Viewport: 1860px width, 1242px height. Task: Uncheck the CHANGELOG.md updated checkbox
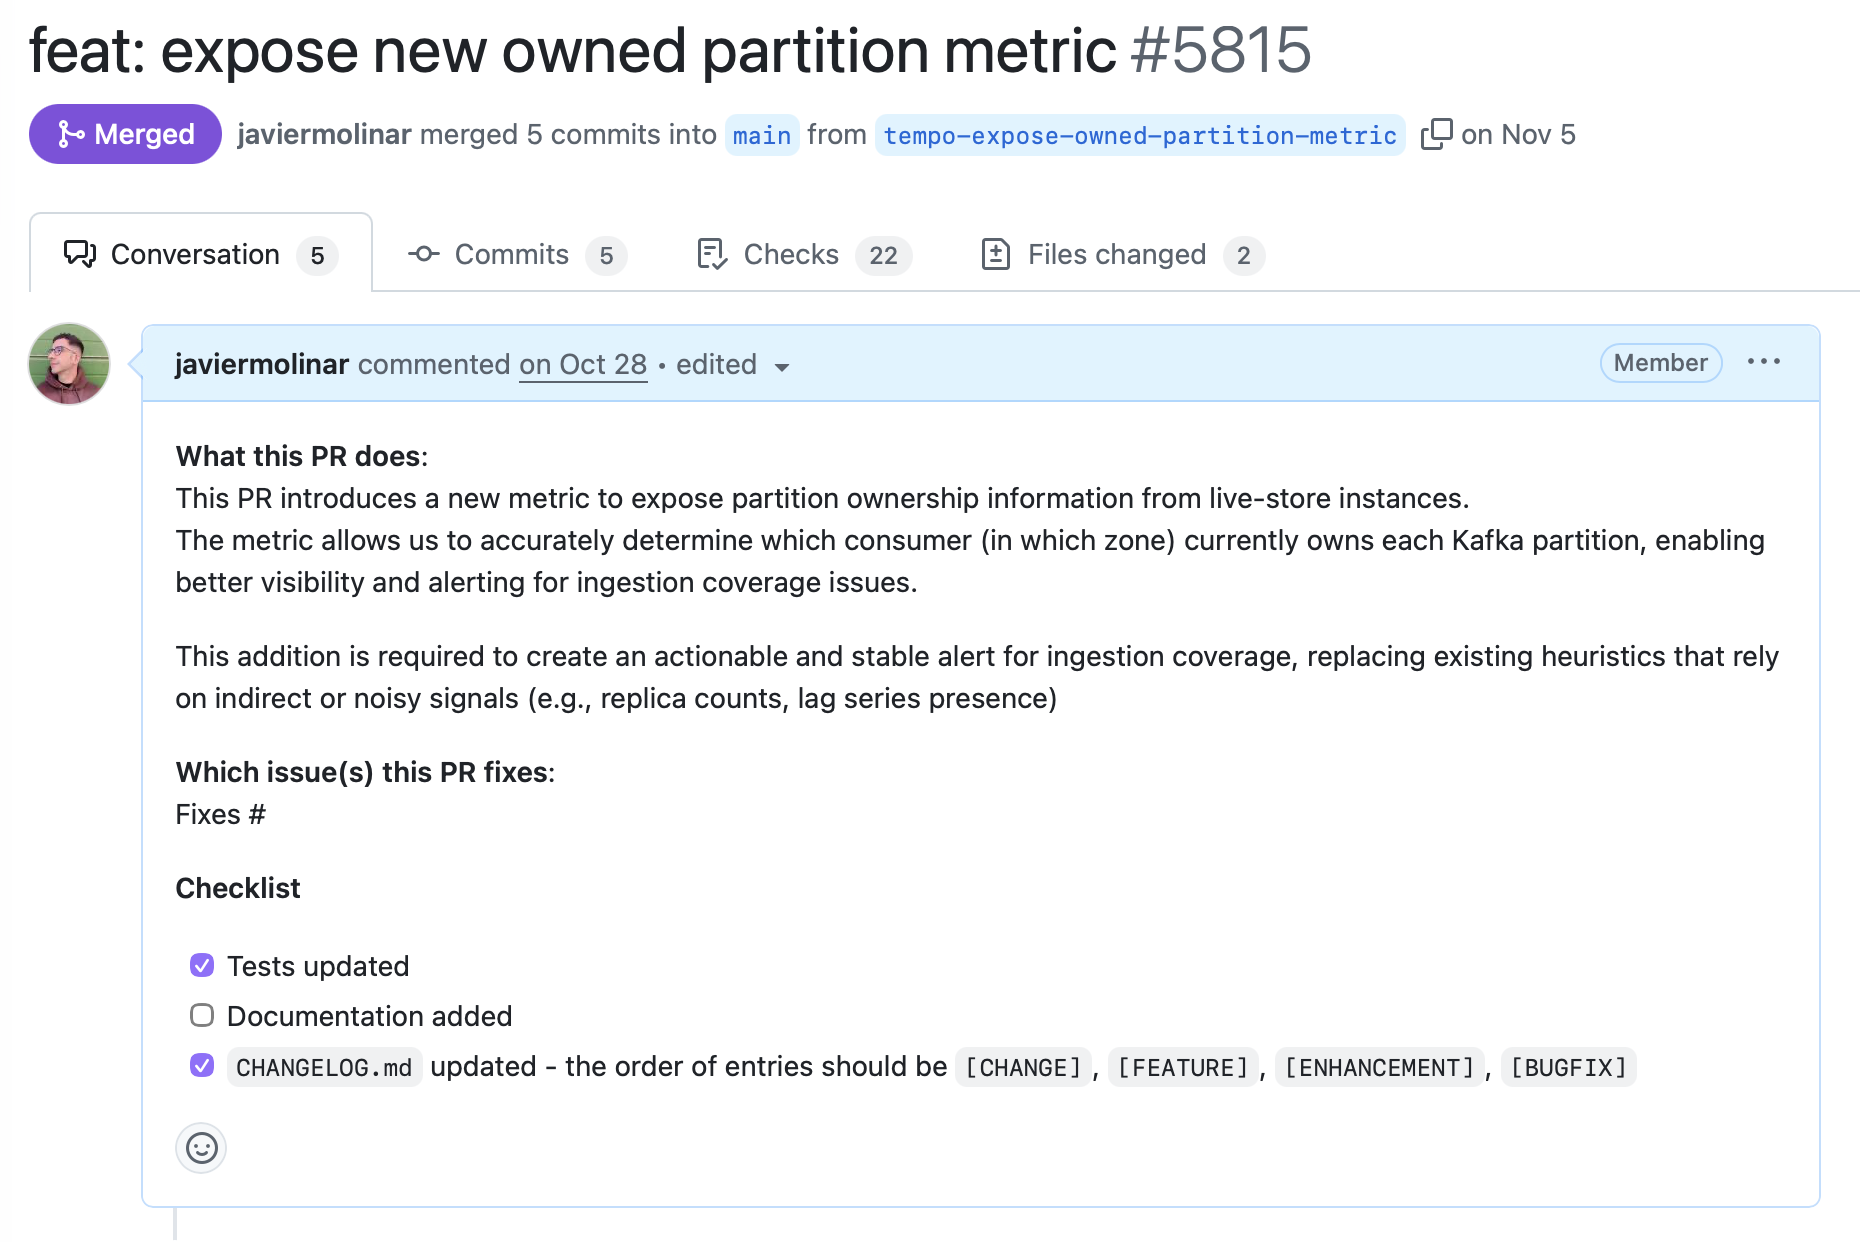tap(201, 1066)
